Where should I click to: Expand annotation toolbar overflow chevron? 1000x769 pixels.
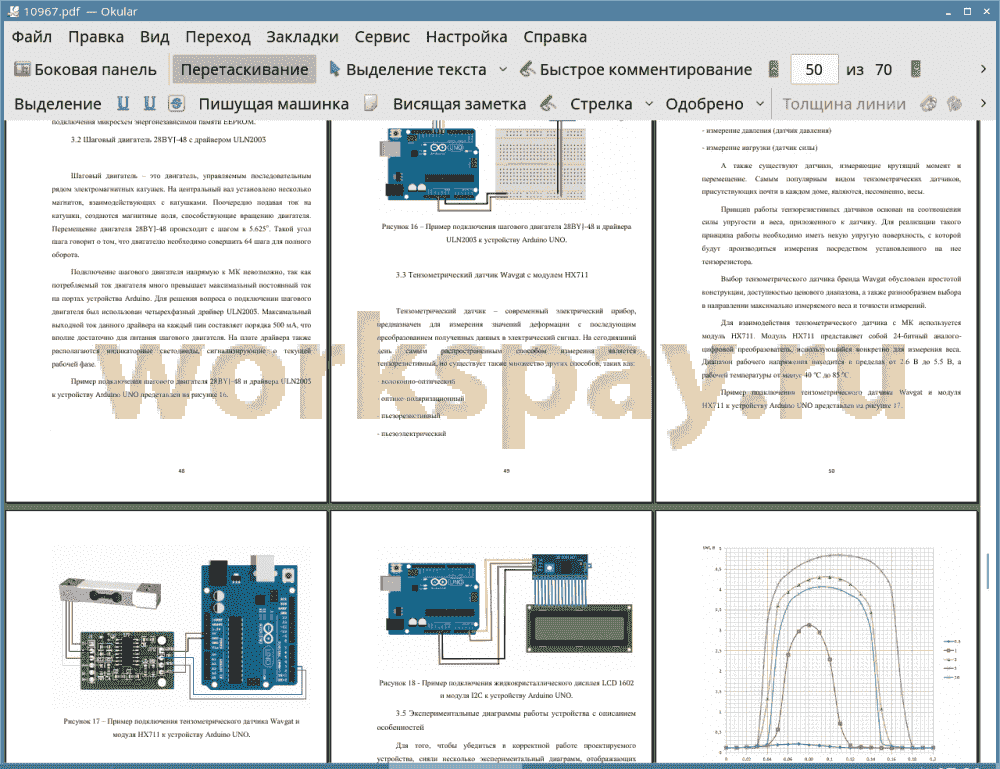click(983, 103)
